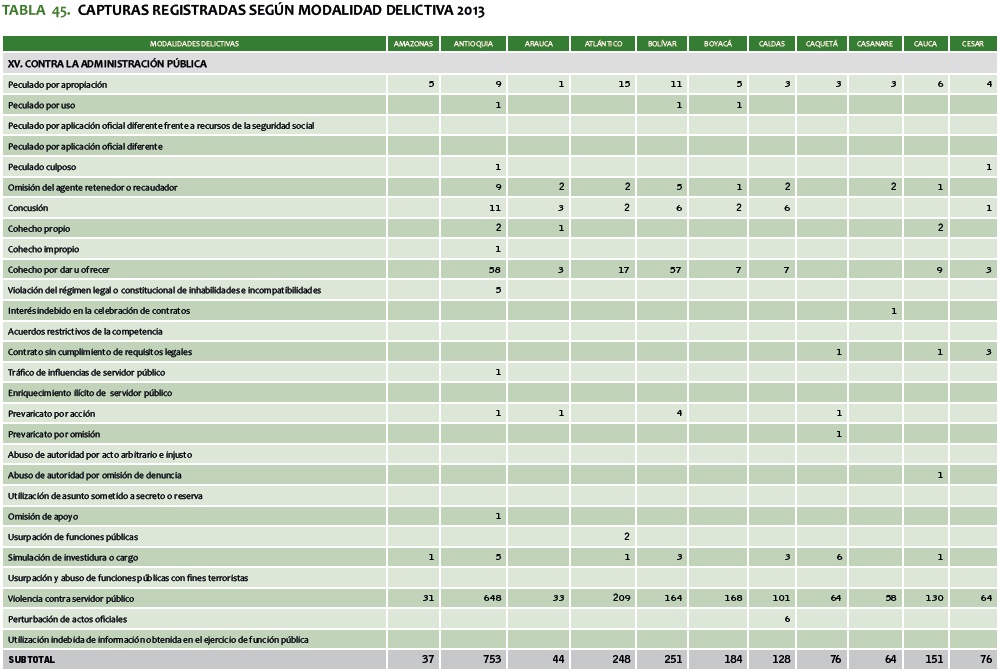Click the 'Violencia contra servidor público' row label
Viewport: 999px width, 671px height.
[x=70, y=598]
